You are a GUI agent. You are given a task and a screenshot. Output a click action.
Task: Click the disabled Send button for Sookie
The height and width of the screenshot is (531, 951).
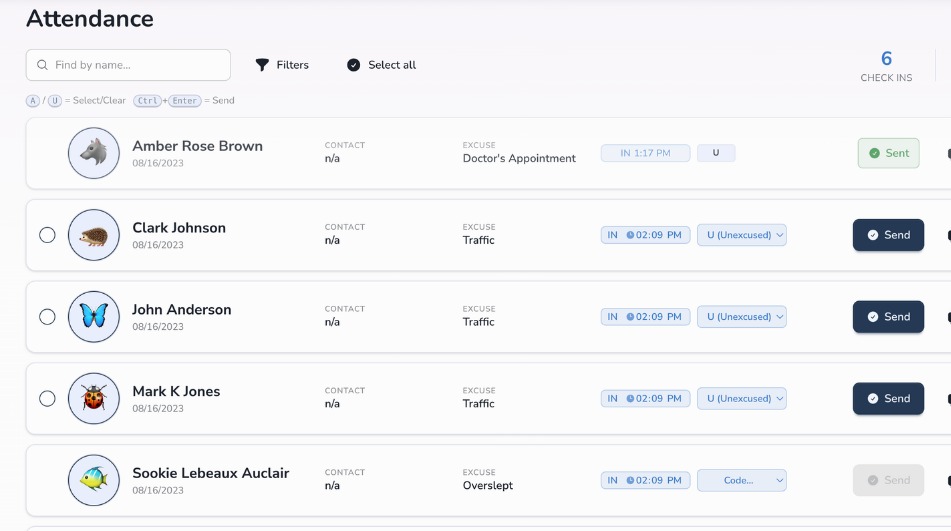[888, 480]
